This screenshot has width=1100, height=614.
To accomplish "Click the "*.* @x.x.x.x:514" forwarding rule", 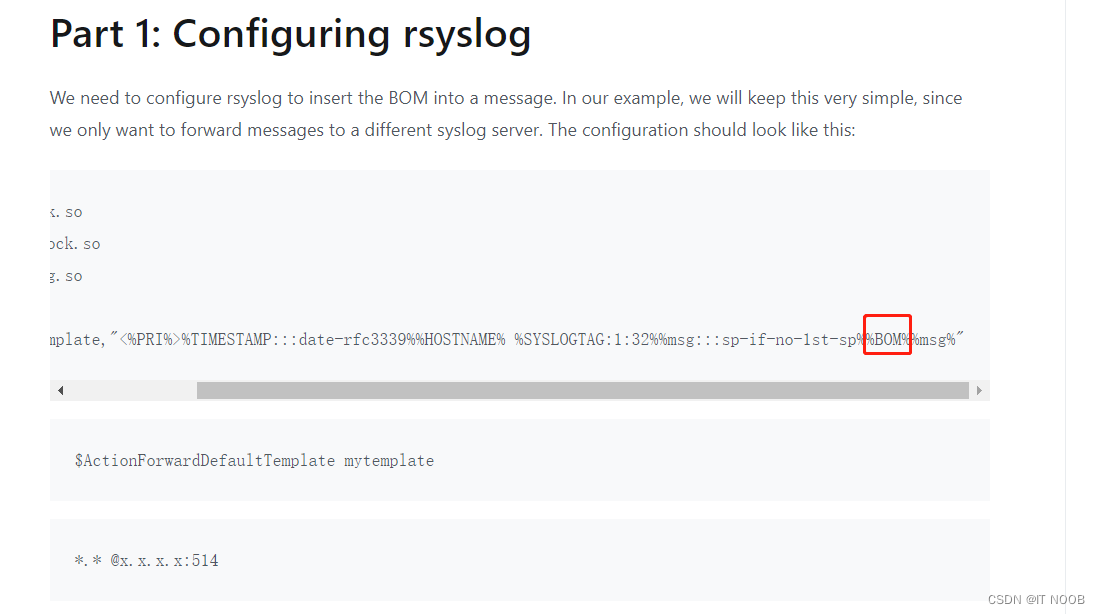I will click(x=145, y=560).
